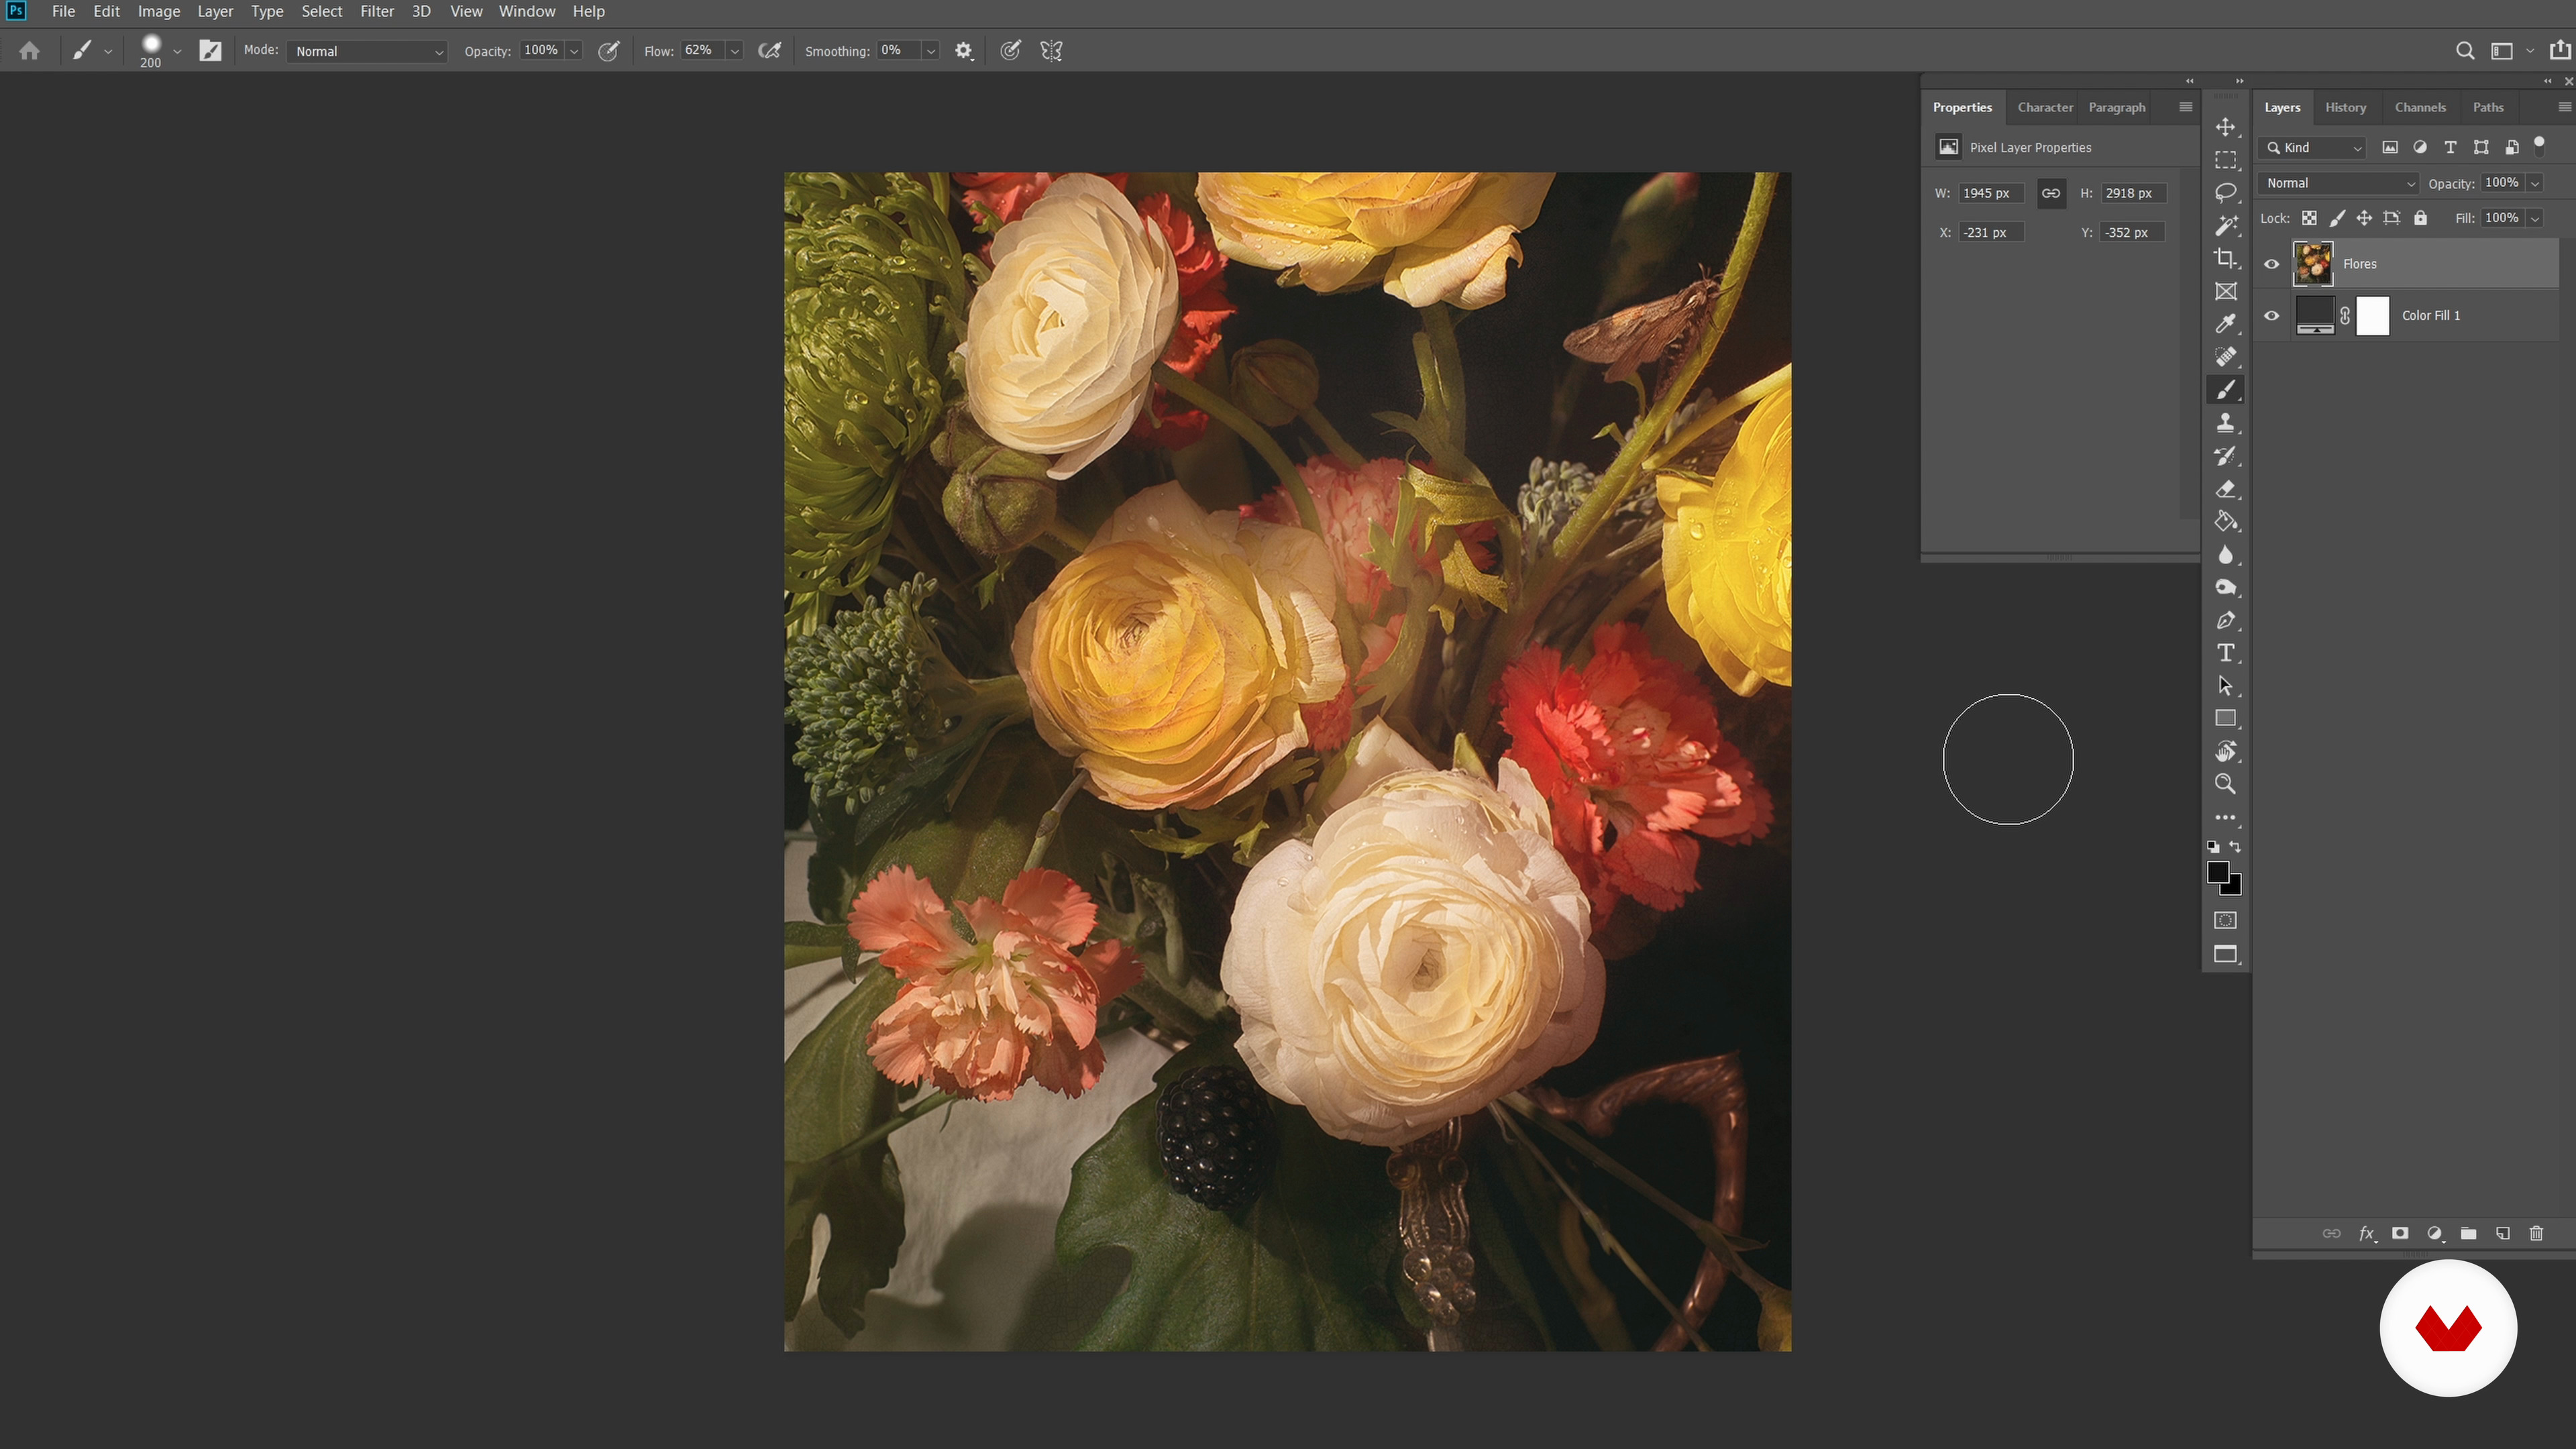The width and height of the screenshot is (2576, 1449).
Task: Switch to the History tab
Action: tap(2345, 107)
